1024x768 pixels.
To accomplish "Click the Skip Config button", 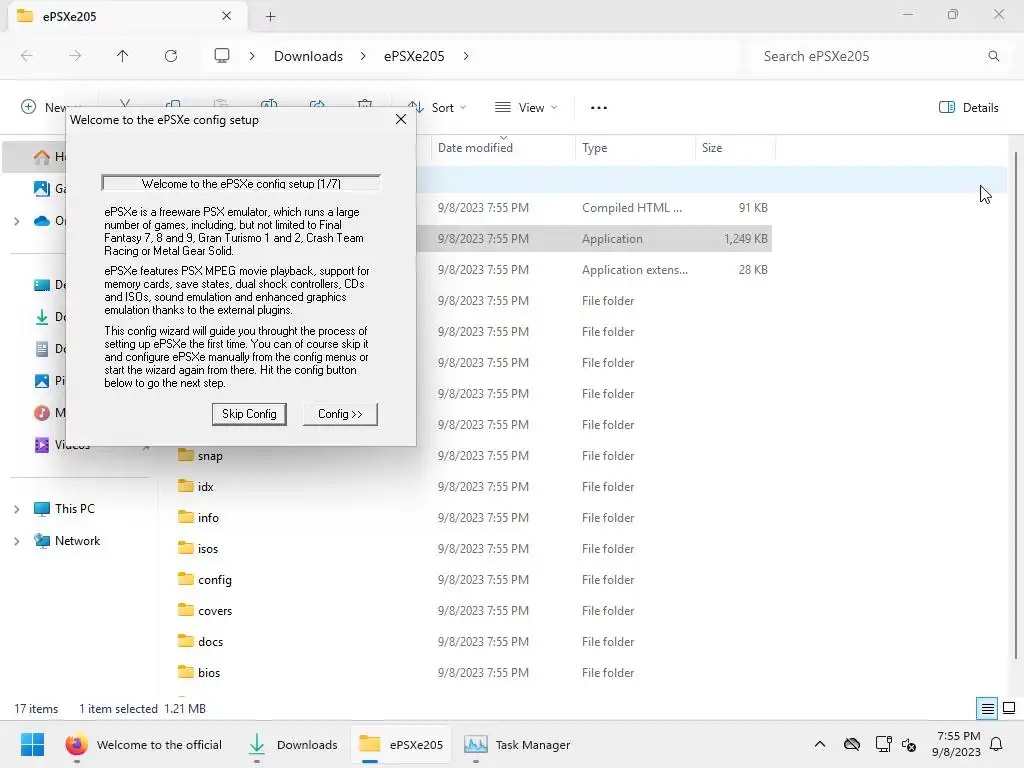I will point(249,414).
